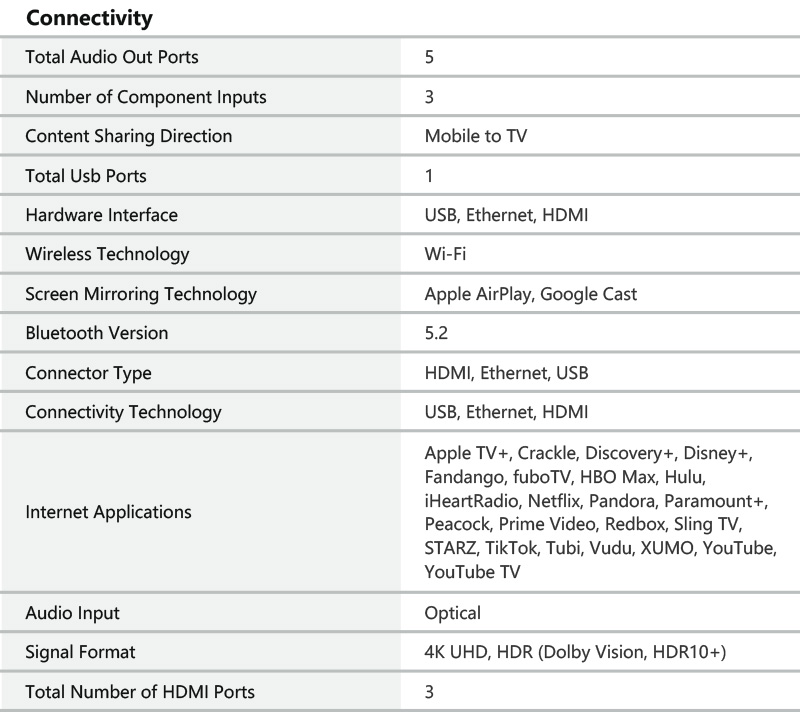Select the YouTube TV text in applications list
The image size is (800, 713).
[x=472, y=572]
